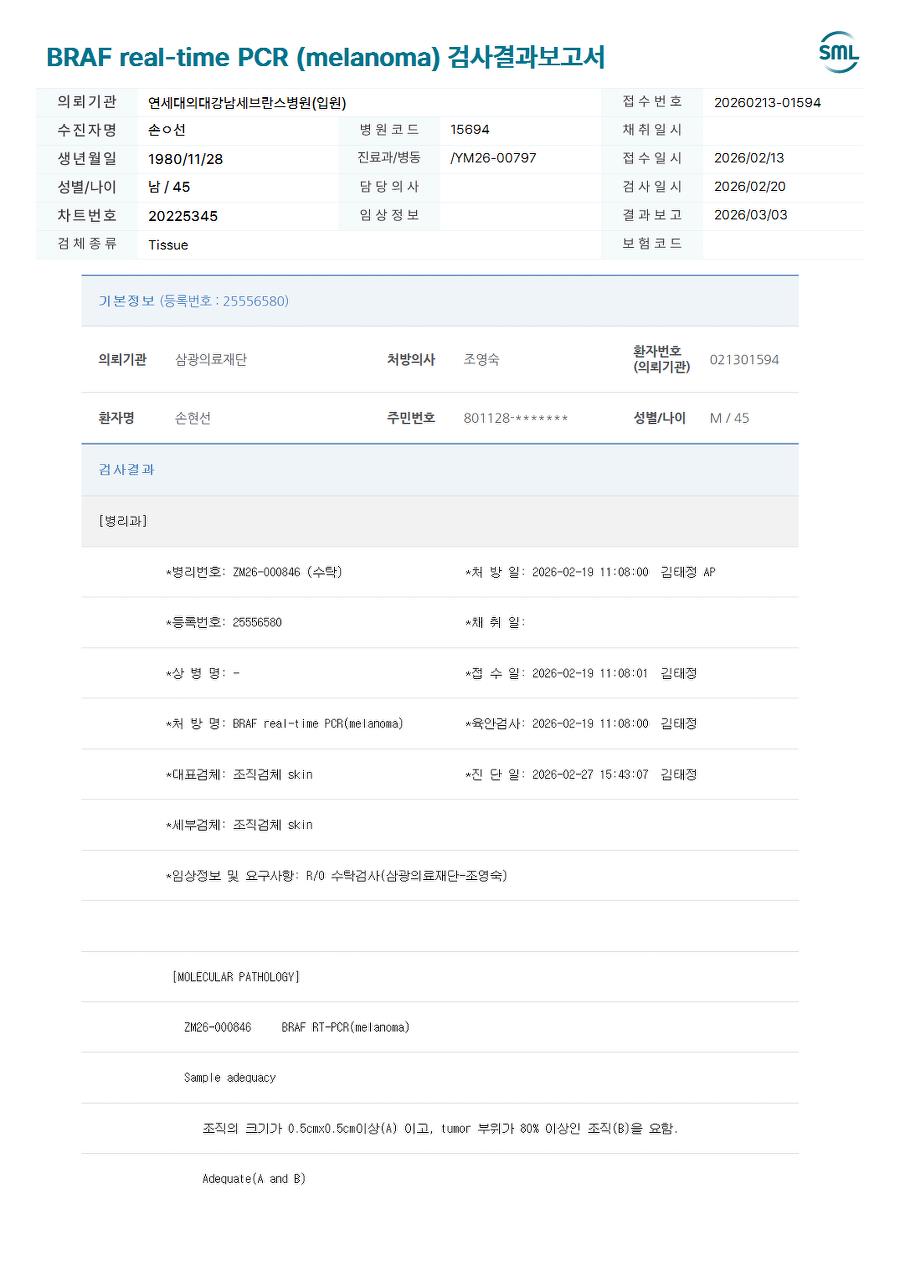Click the 의뢰기관 label in the top table

pyautogui.click(x=87, y=102)
